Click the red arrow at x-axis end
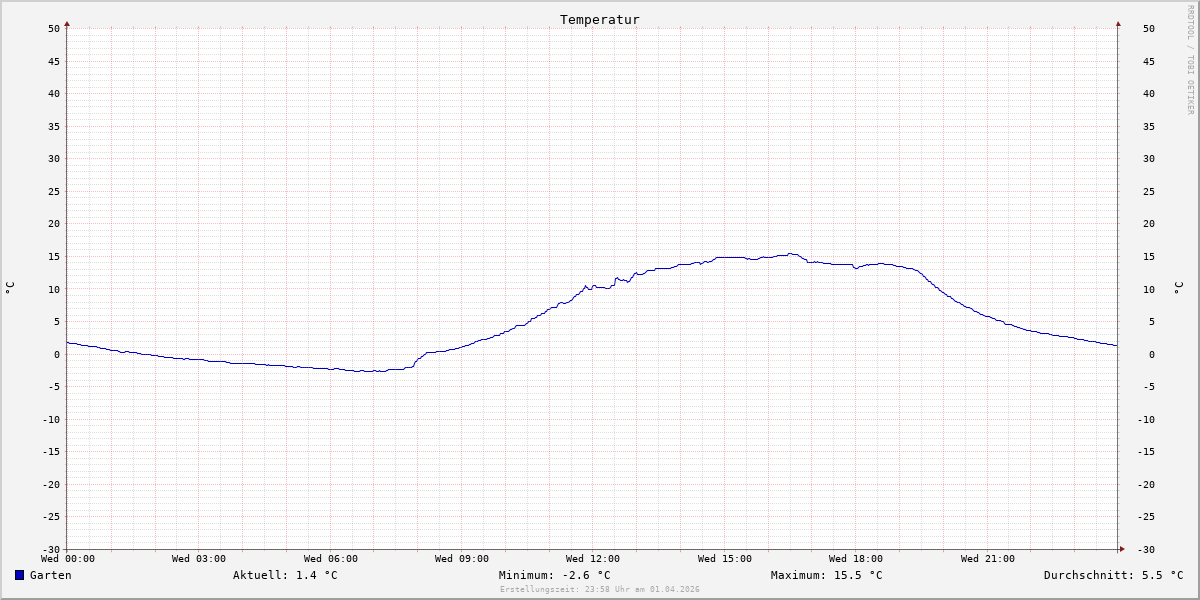This screenshot has width=1200, height=600. point(1122,549)
